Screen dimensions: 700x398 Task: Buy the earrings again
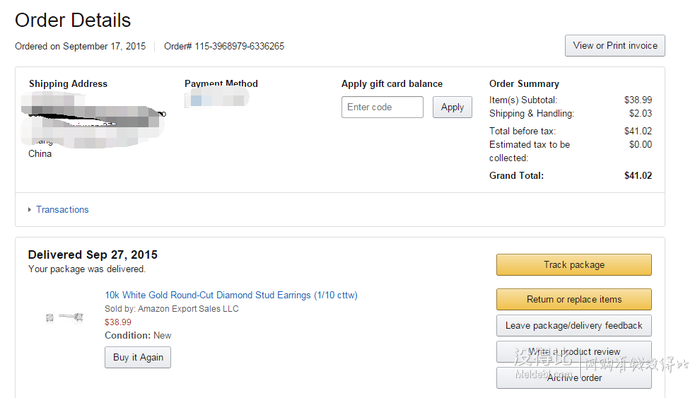pos(138,357)
